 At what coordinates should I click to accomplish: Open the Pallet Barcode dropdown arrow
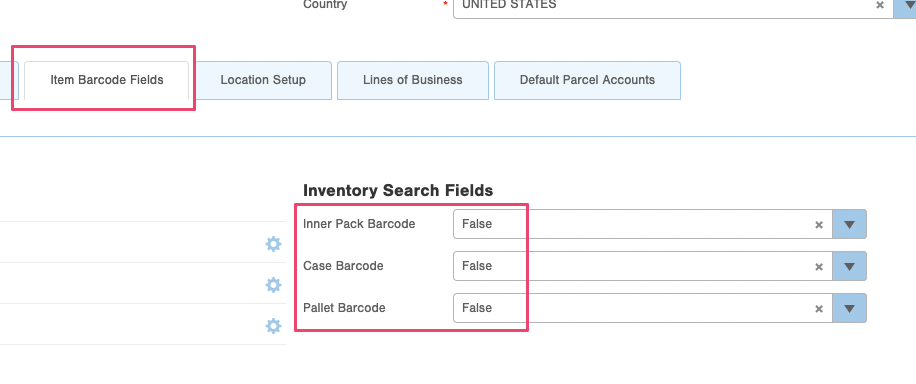coord(849,308)
